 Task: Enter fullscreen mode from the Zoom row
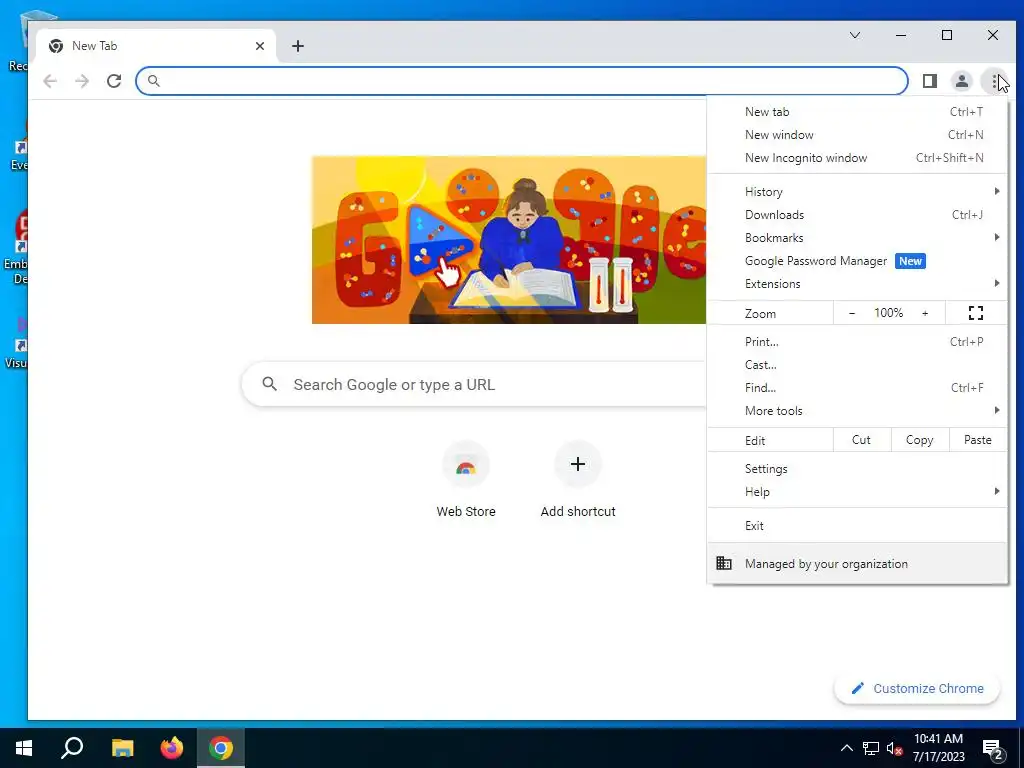[976, 313]
